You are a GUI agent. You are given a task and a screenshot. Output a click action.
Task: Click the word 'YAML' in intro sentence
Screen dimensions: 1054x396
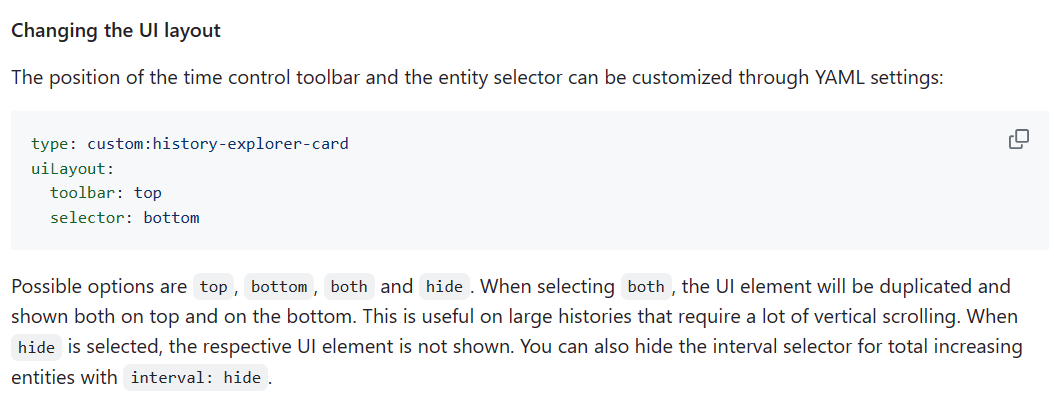click(x=840, y=78)
